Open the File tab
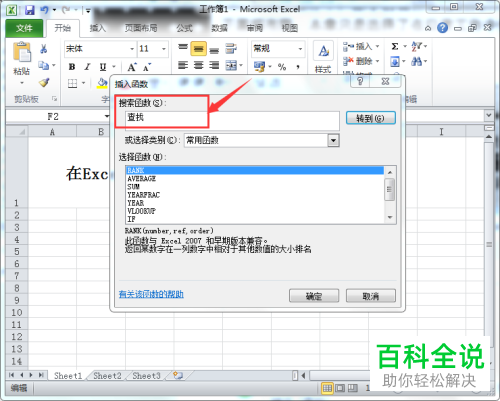 pyautogui.click(x=24, y=28)
